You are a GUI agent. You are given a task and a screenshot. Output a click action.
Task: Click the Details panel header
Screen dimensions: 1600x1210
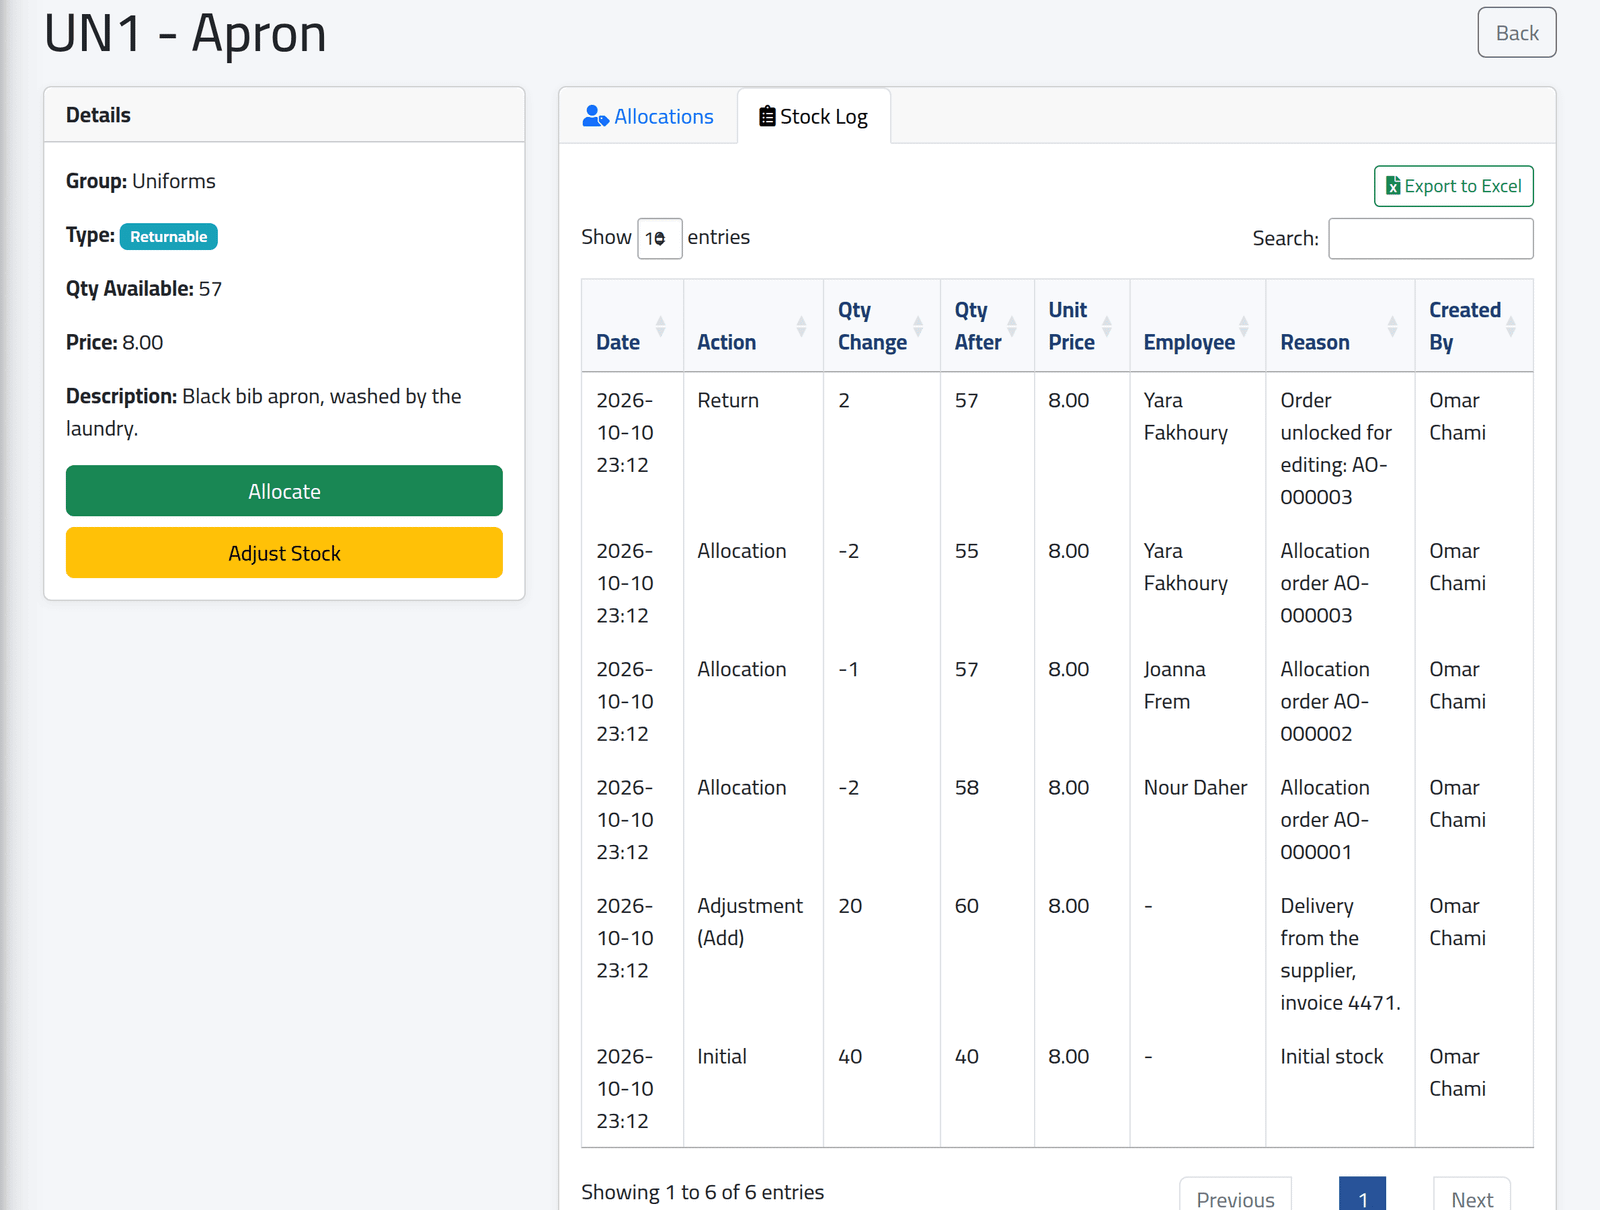284,115
